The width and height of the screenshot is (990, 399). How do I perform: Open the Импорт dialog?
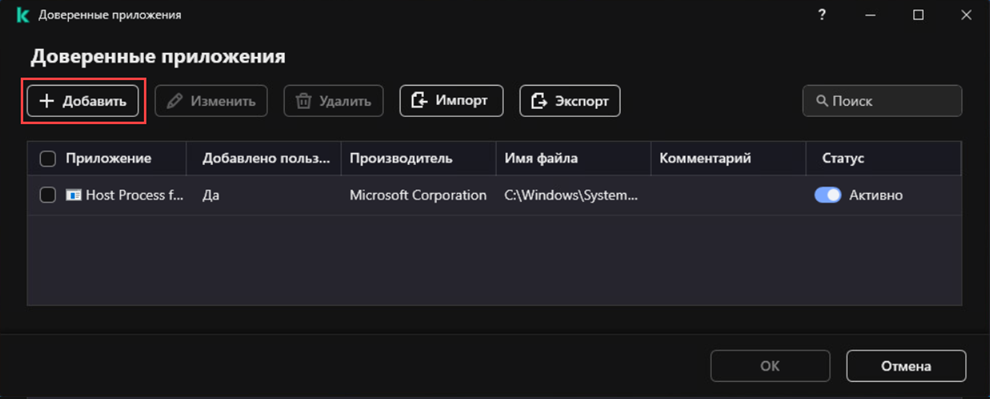click(x=451, y=101)
